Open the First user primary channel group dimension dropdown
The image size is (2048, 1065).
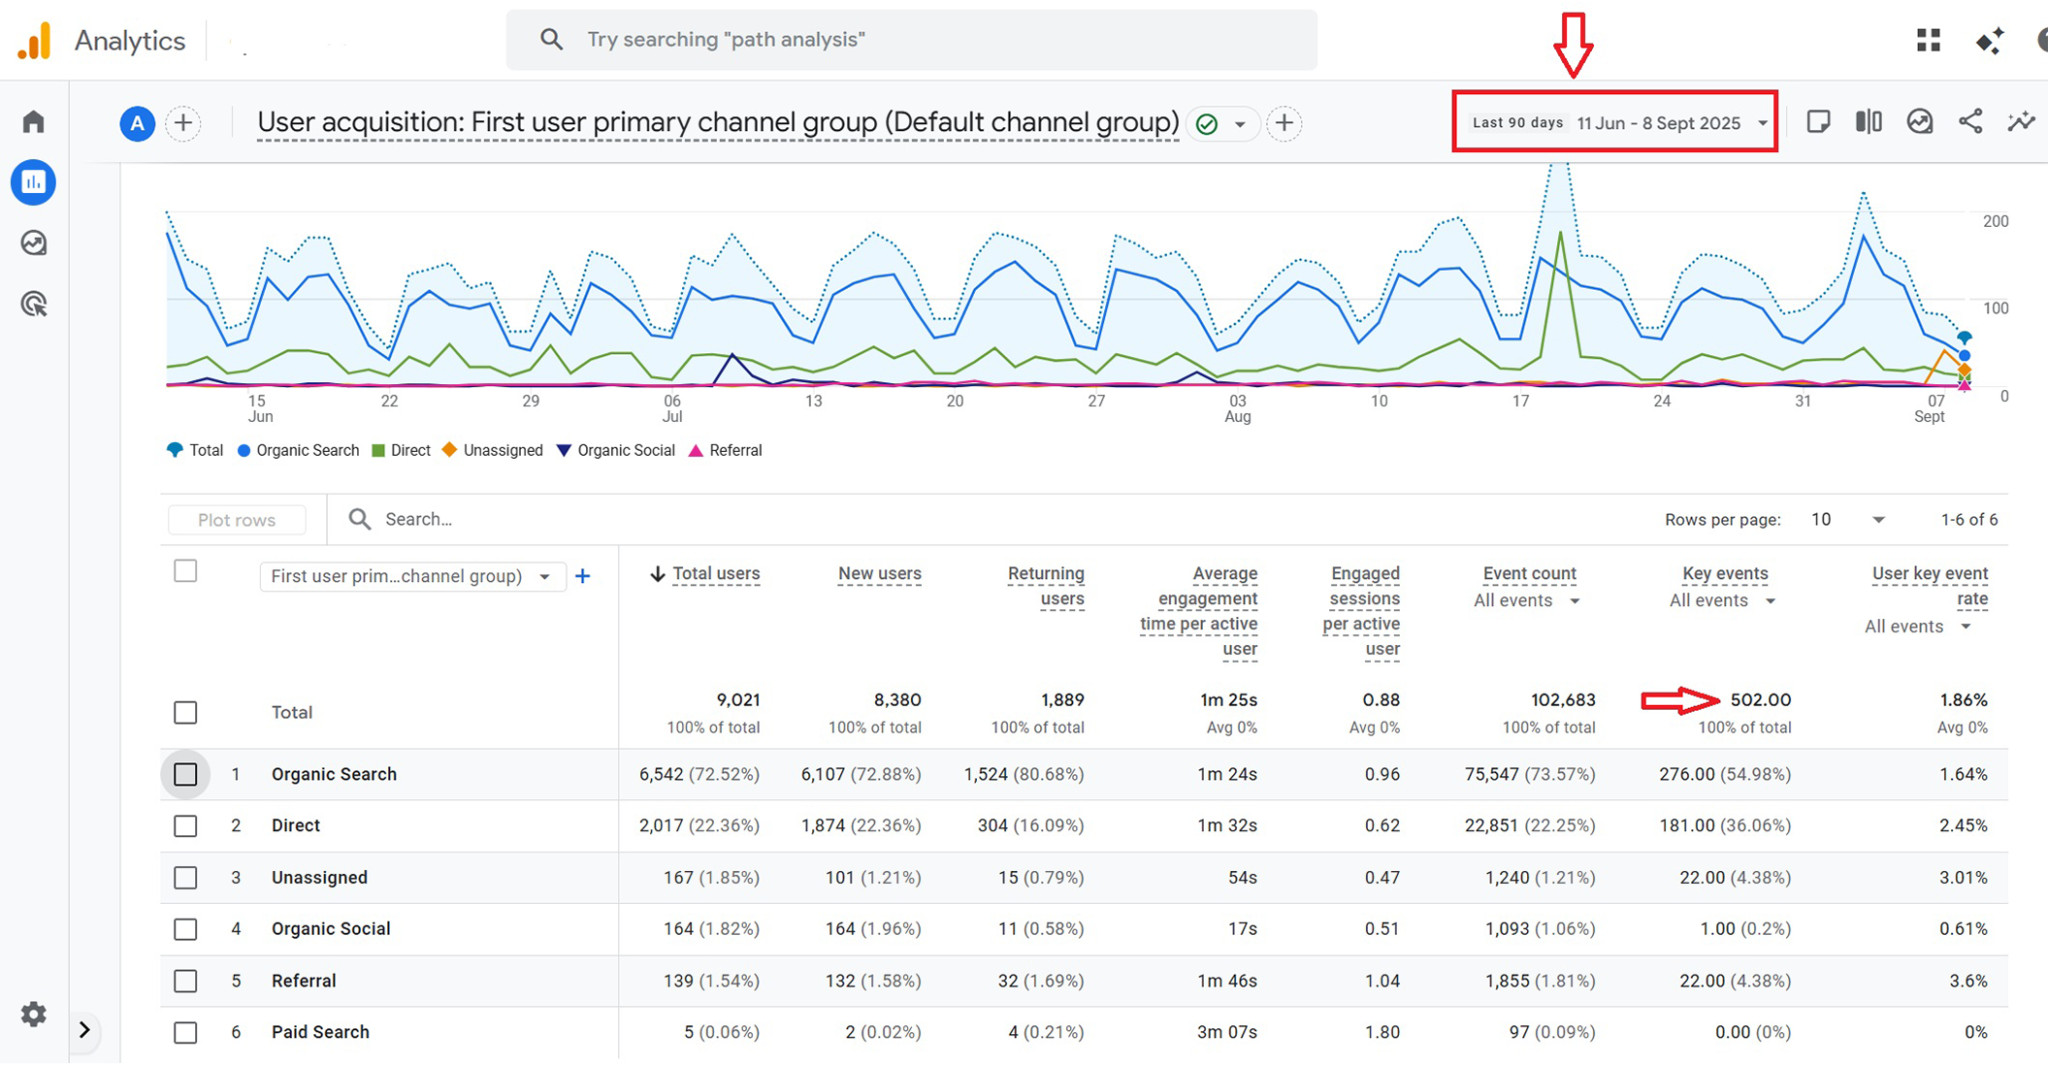[x=411, y=576]
